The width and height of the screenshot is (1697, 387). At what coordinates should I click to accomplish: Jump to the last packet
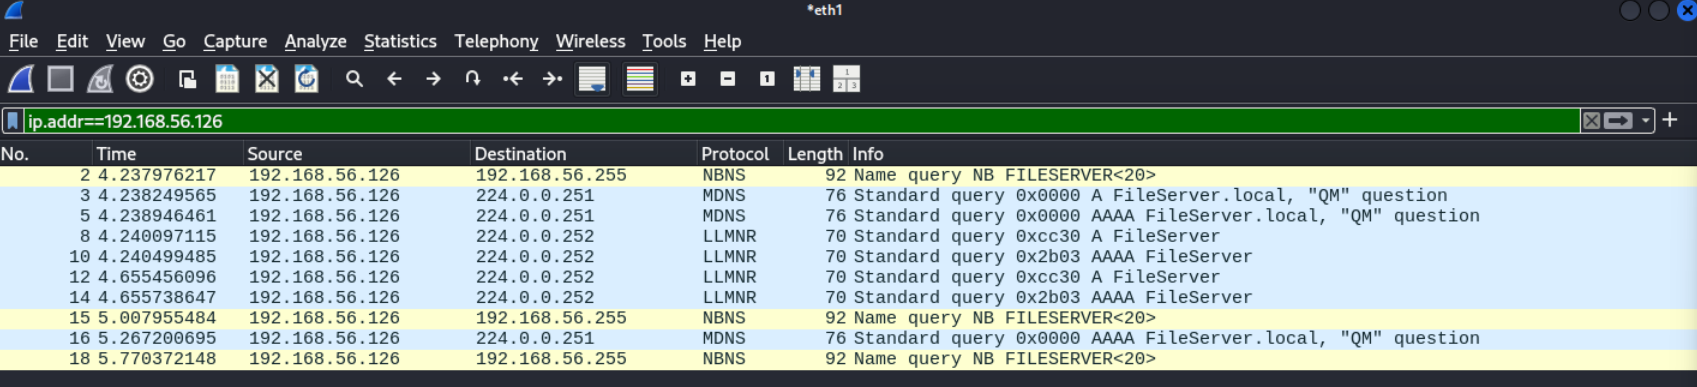(x=552, y=79)
